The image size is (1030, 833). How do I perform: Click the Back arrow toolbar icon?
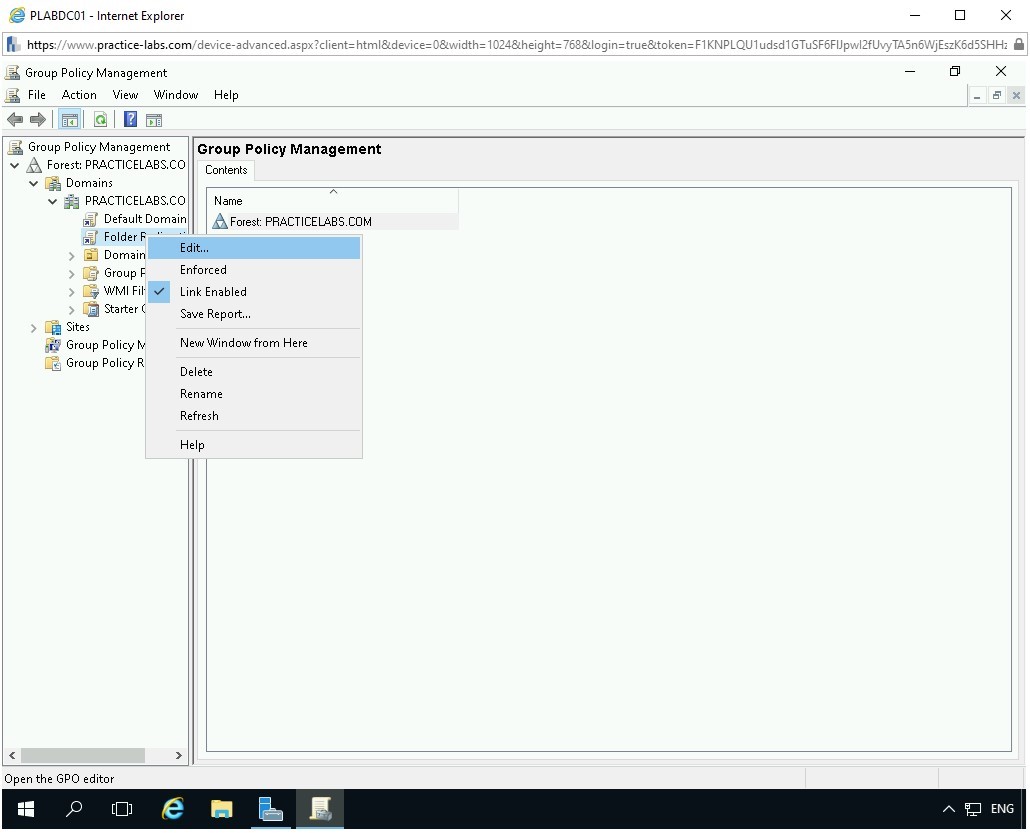14,120
